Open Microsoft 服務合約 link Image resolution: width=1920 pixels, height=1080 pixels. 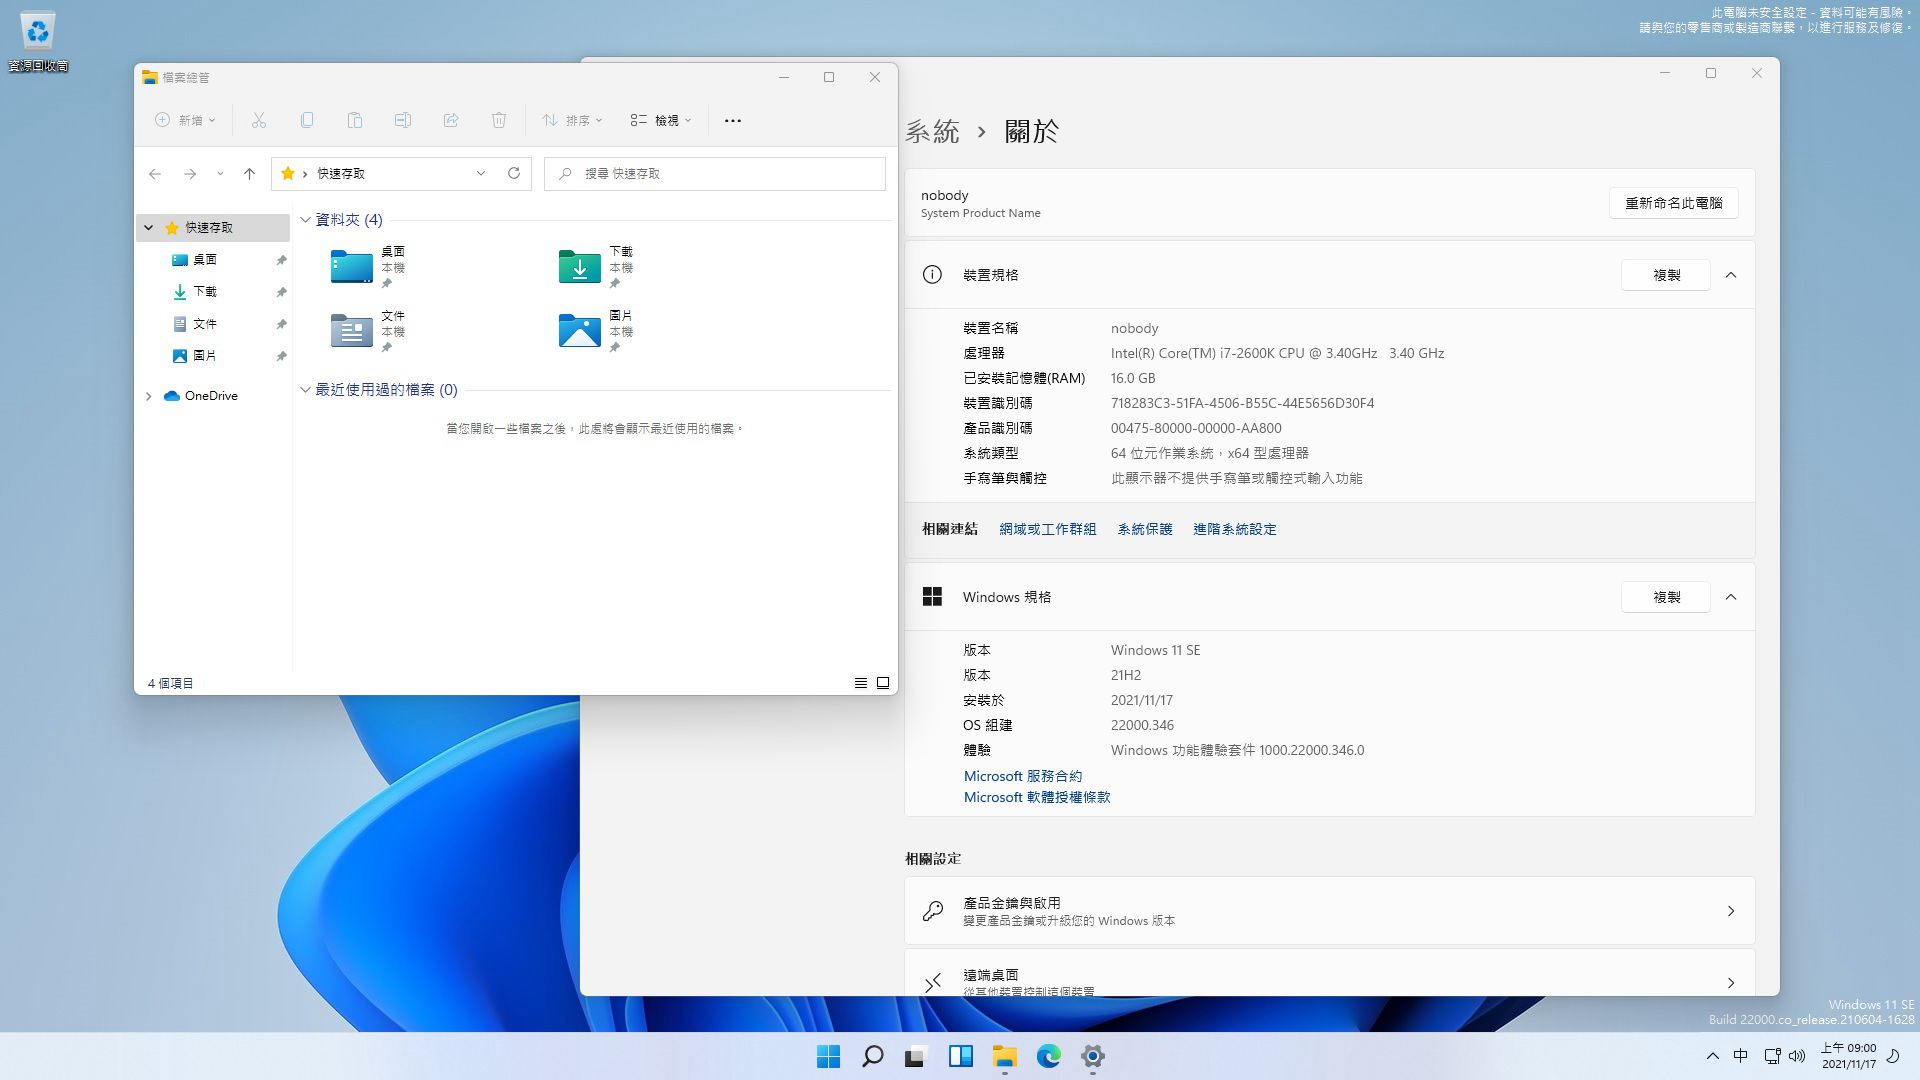pyautogui.click(x=1022, y=776)
